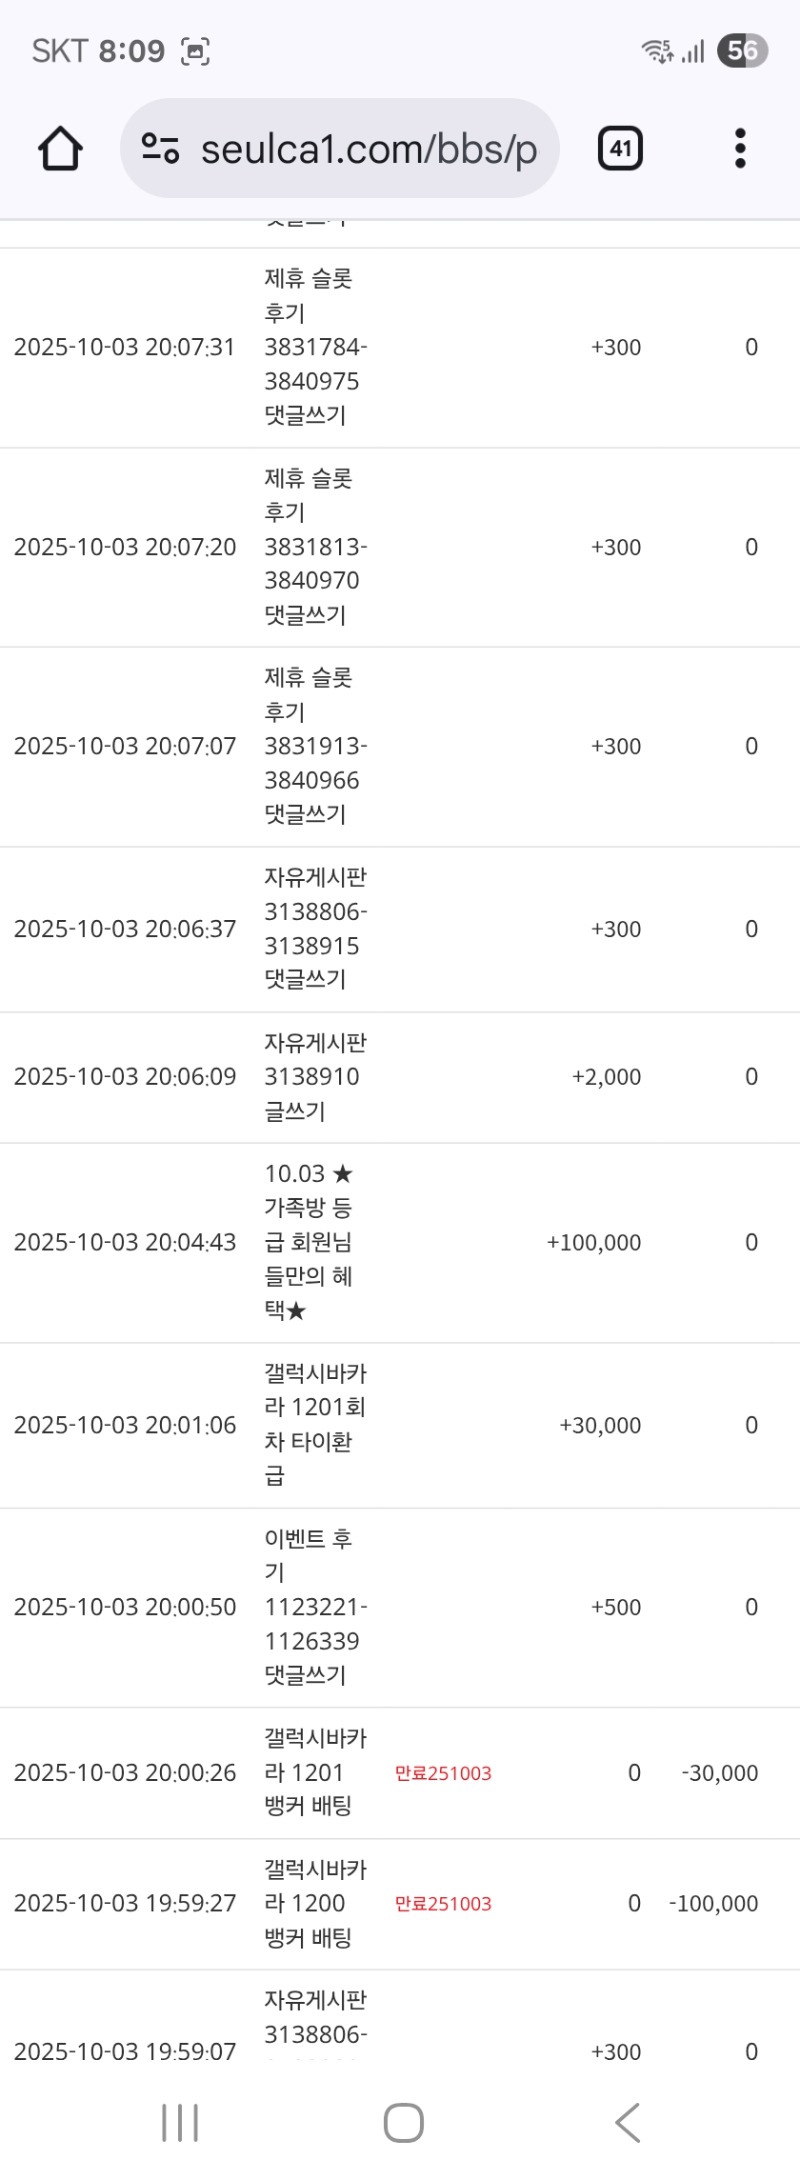Tap the 갤럭시바카라 1200 뱅커 배팅 entry
Viewport: 800px width, 2180px height.
pos(314,1904)
